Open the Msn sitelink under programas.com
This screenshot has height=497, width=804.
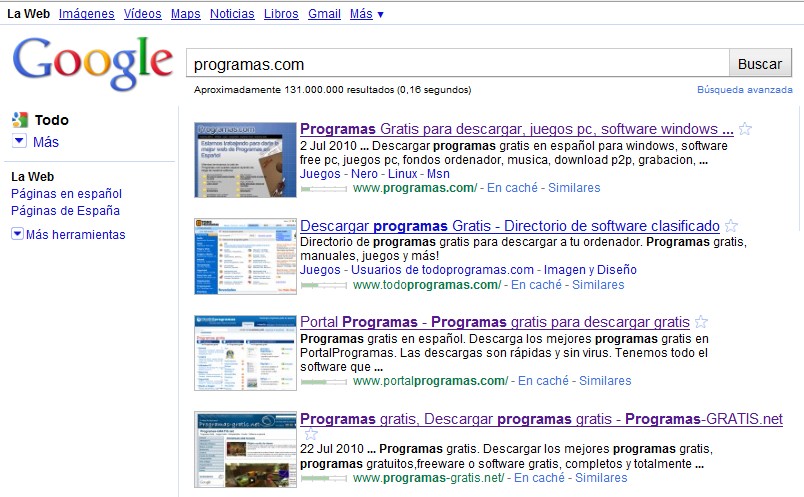[438, 174]
